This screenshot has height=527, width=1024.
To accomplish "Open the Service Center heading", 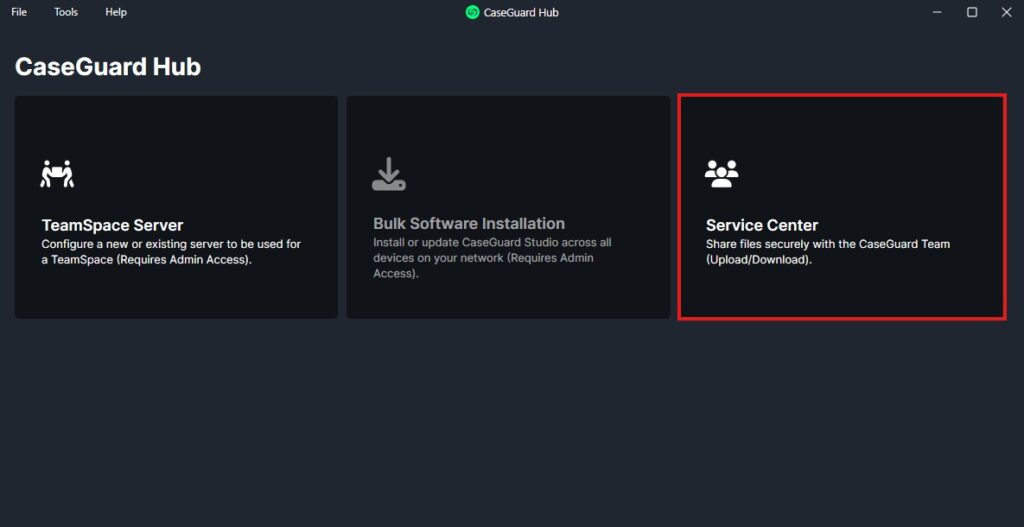I will (x=761, y=225).
